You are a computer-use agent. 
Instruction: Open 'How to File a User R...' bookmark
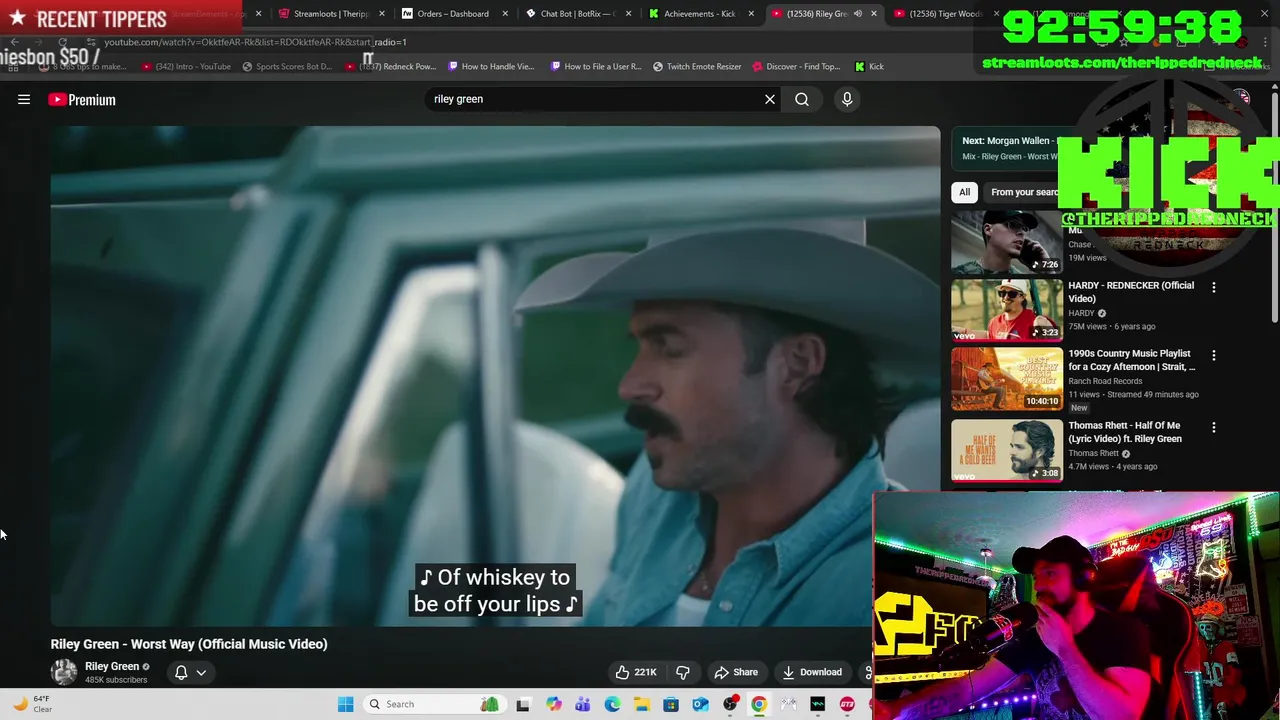coord(596,67)
